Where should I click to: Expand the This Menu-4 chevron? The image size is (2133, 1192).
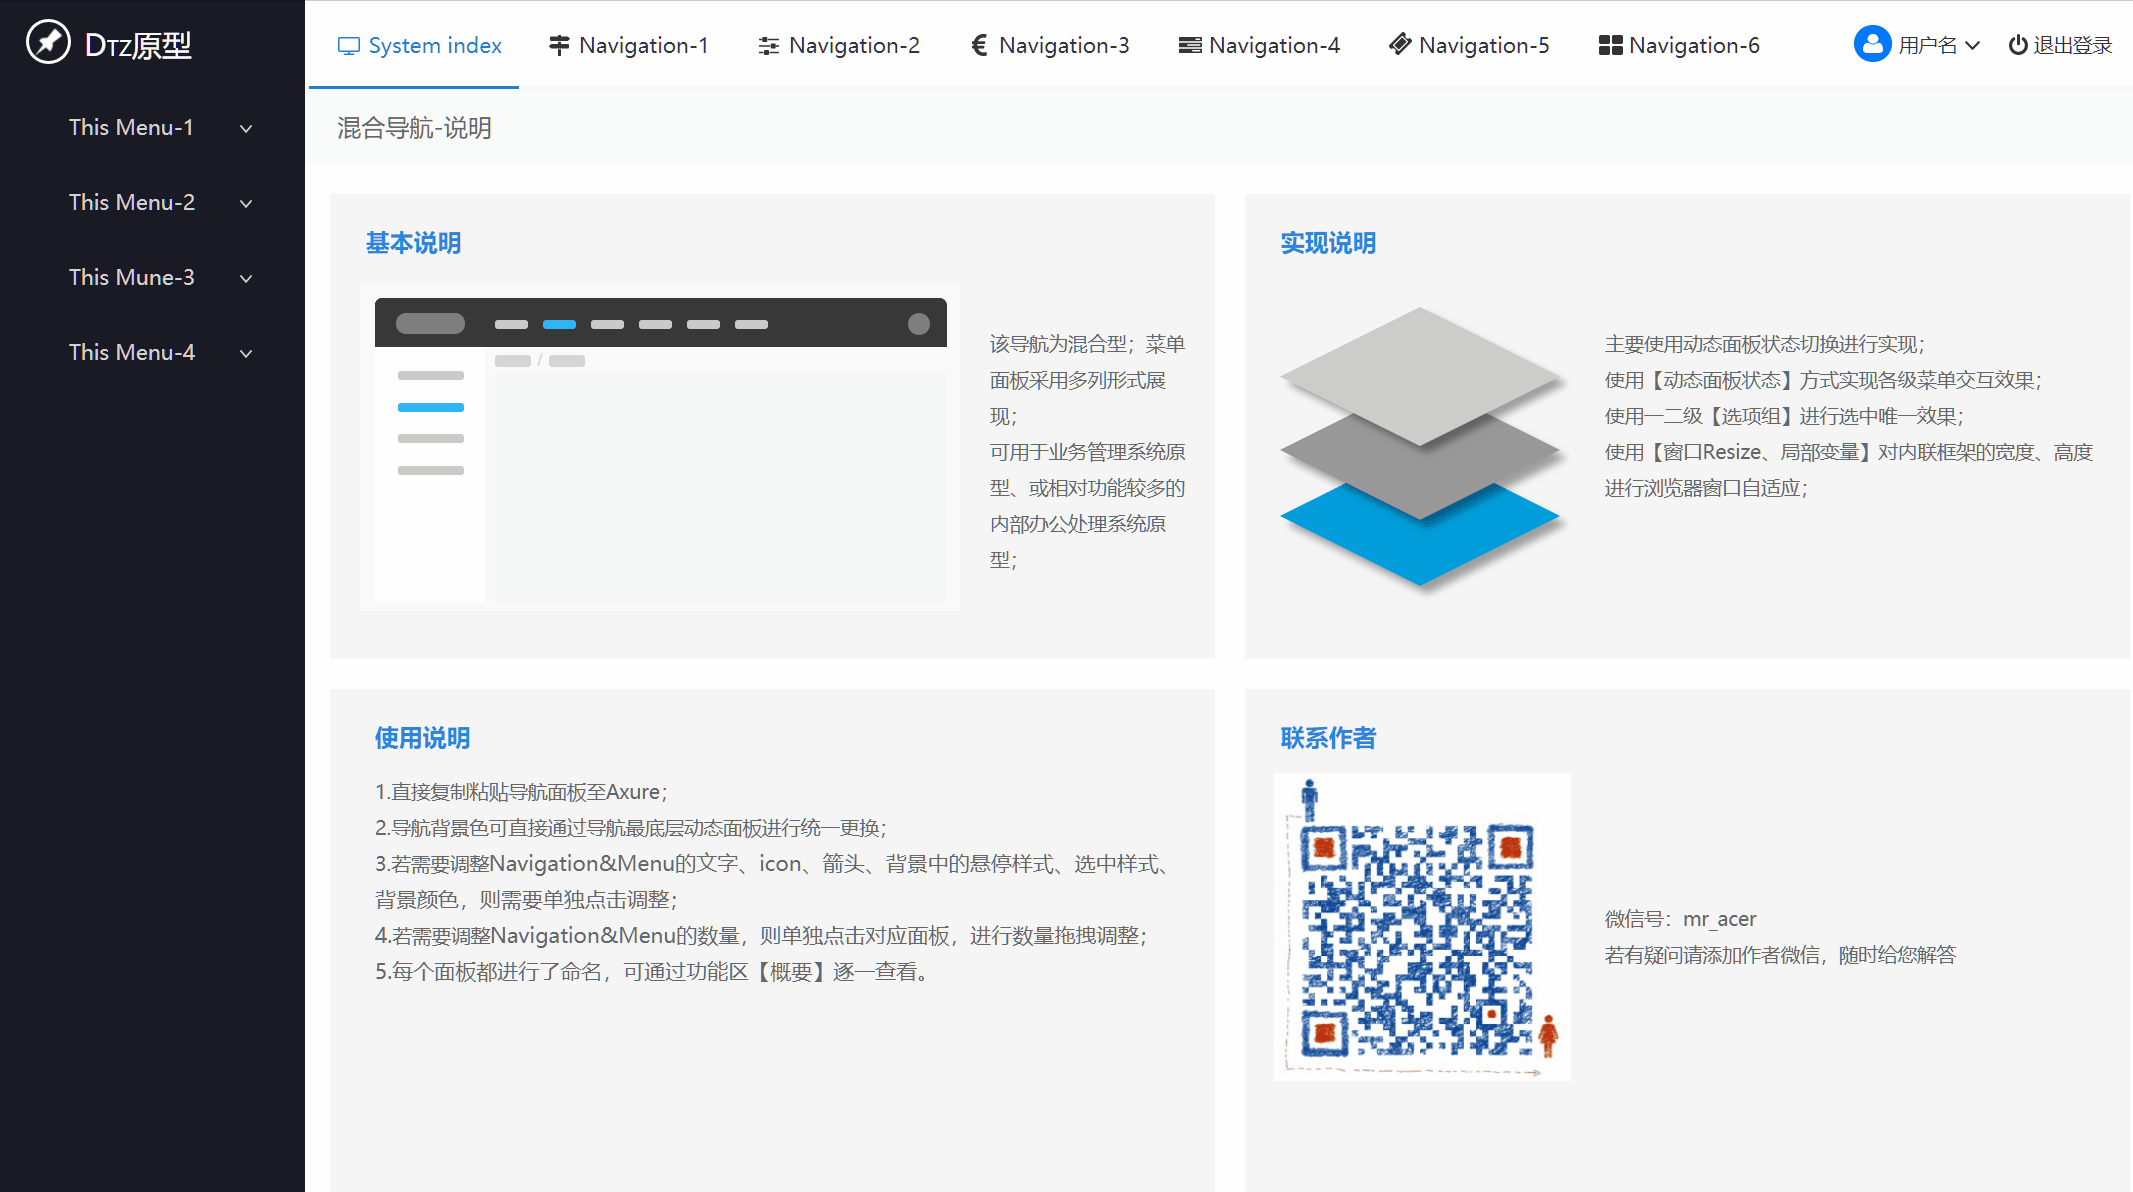pos(246,354)
